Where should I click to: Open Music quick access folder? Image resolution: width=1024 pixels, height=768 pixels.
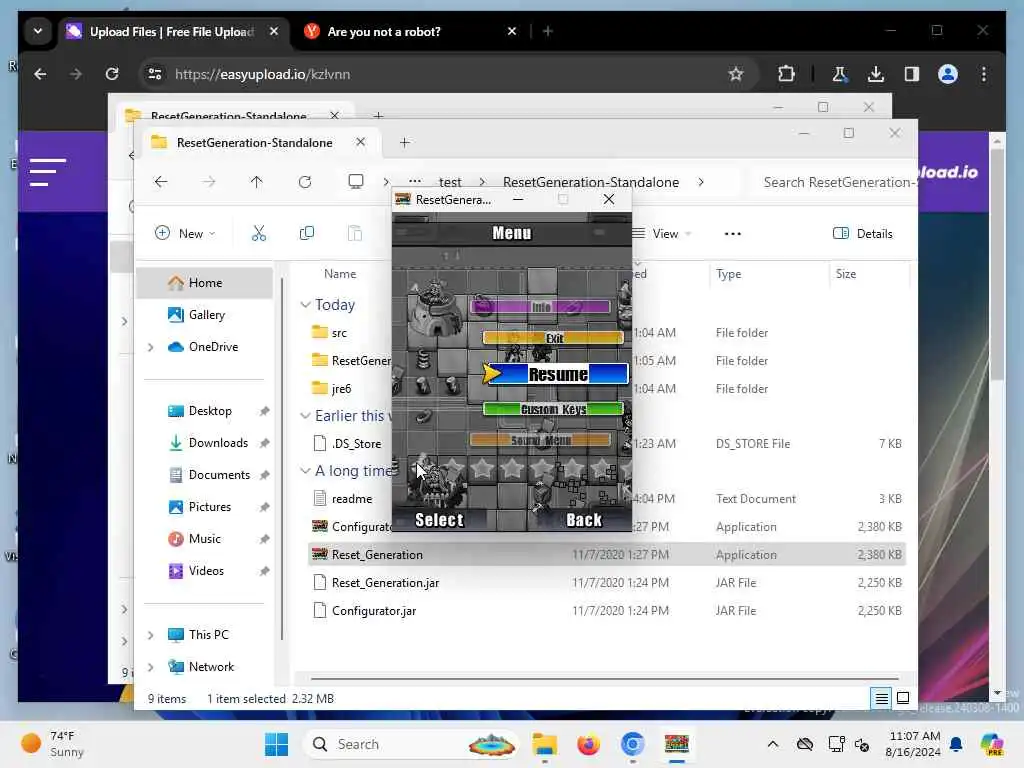pos(205,539)
